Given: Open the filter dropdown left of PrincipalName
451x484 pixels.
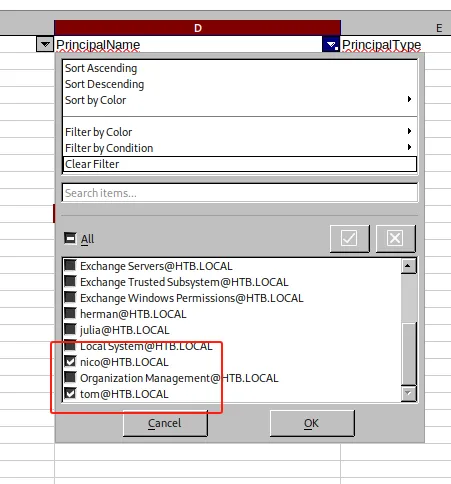Looking at the screenshot, I should 45,44.
